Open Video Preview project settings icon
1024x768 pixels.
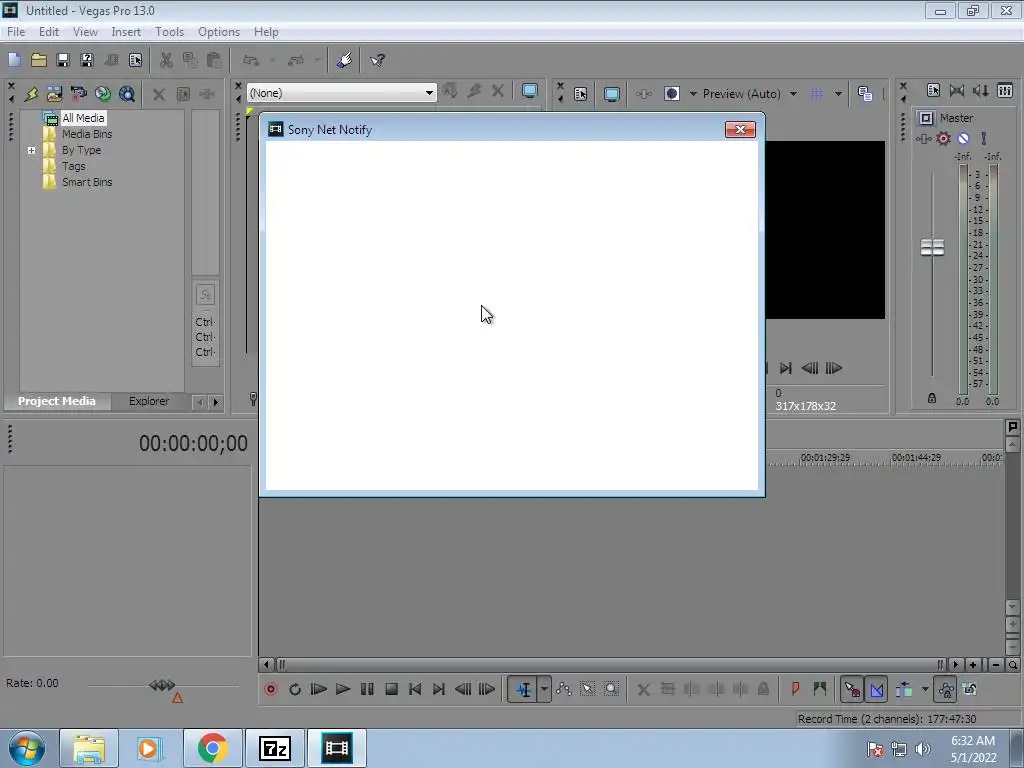(581, 94)
